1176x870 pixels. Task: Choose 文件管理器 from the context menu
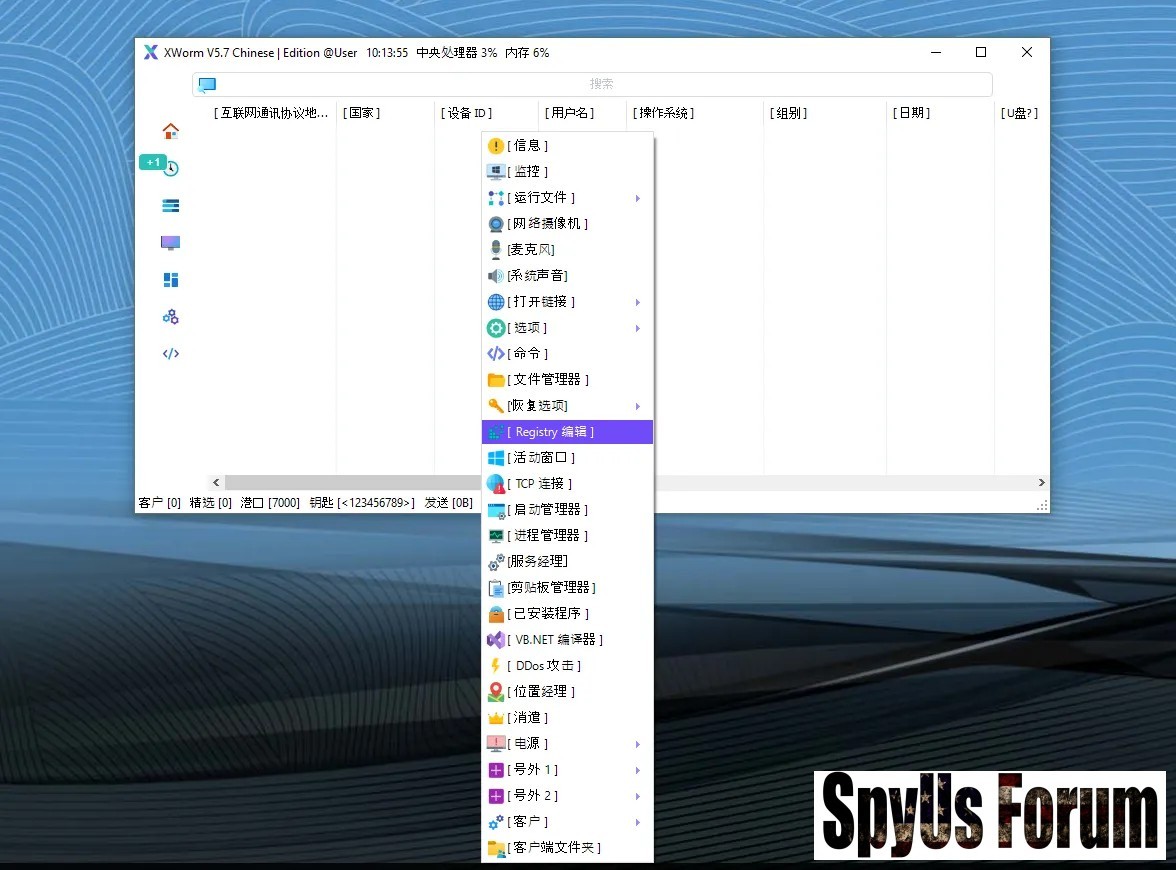548,380
